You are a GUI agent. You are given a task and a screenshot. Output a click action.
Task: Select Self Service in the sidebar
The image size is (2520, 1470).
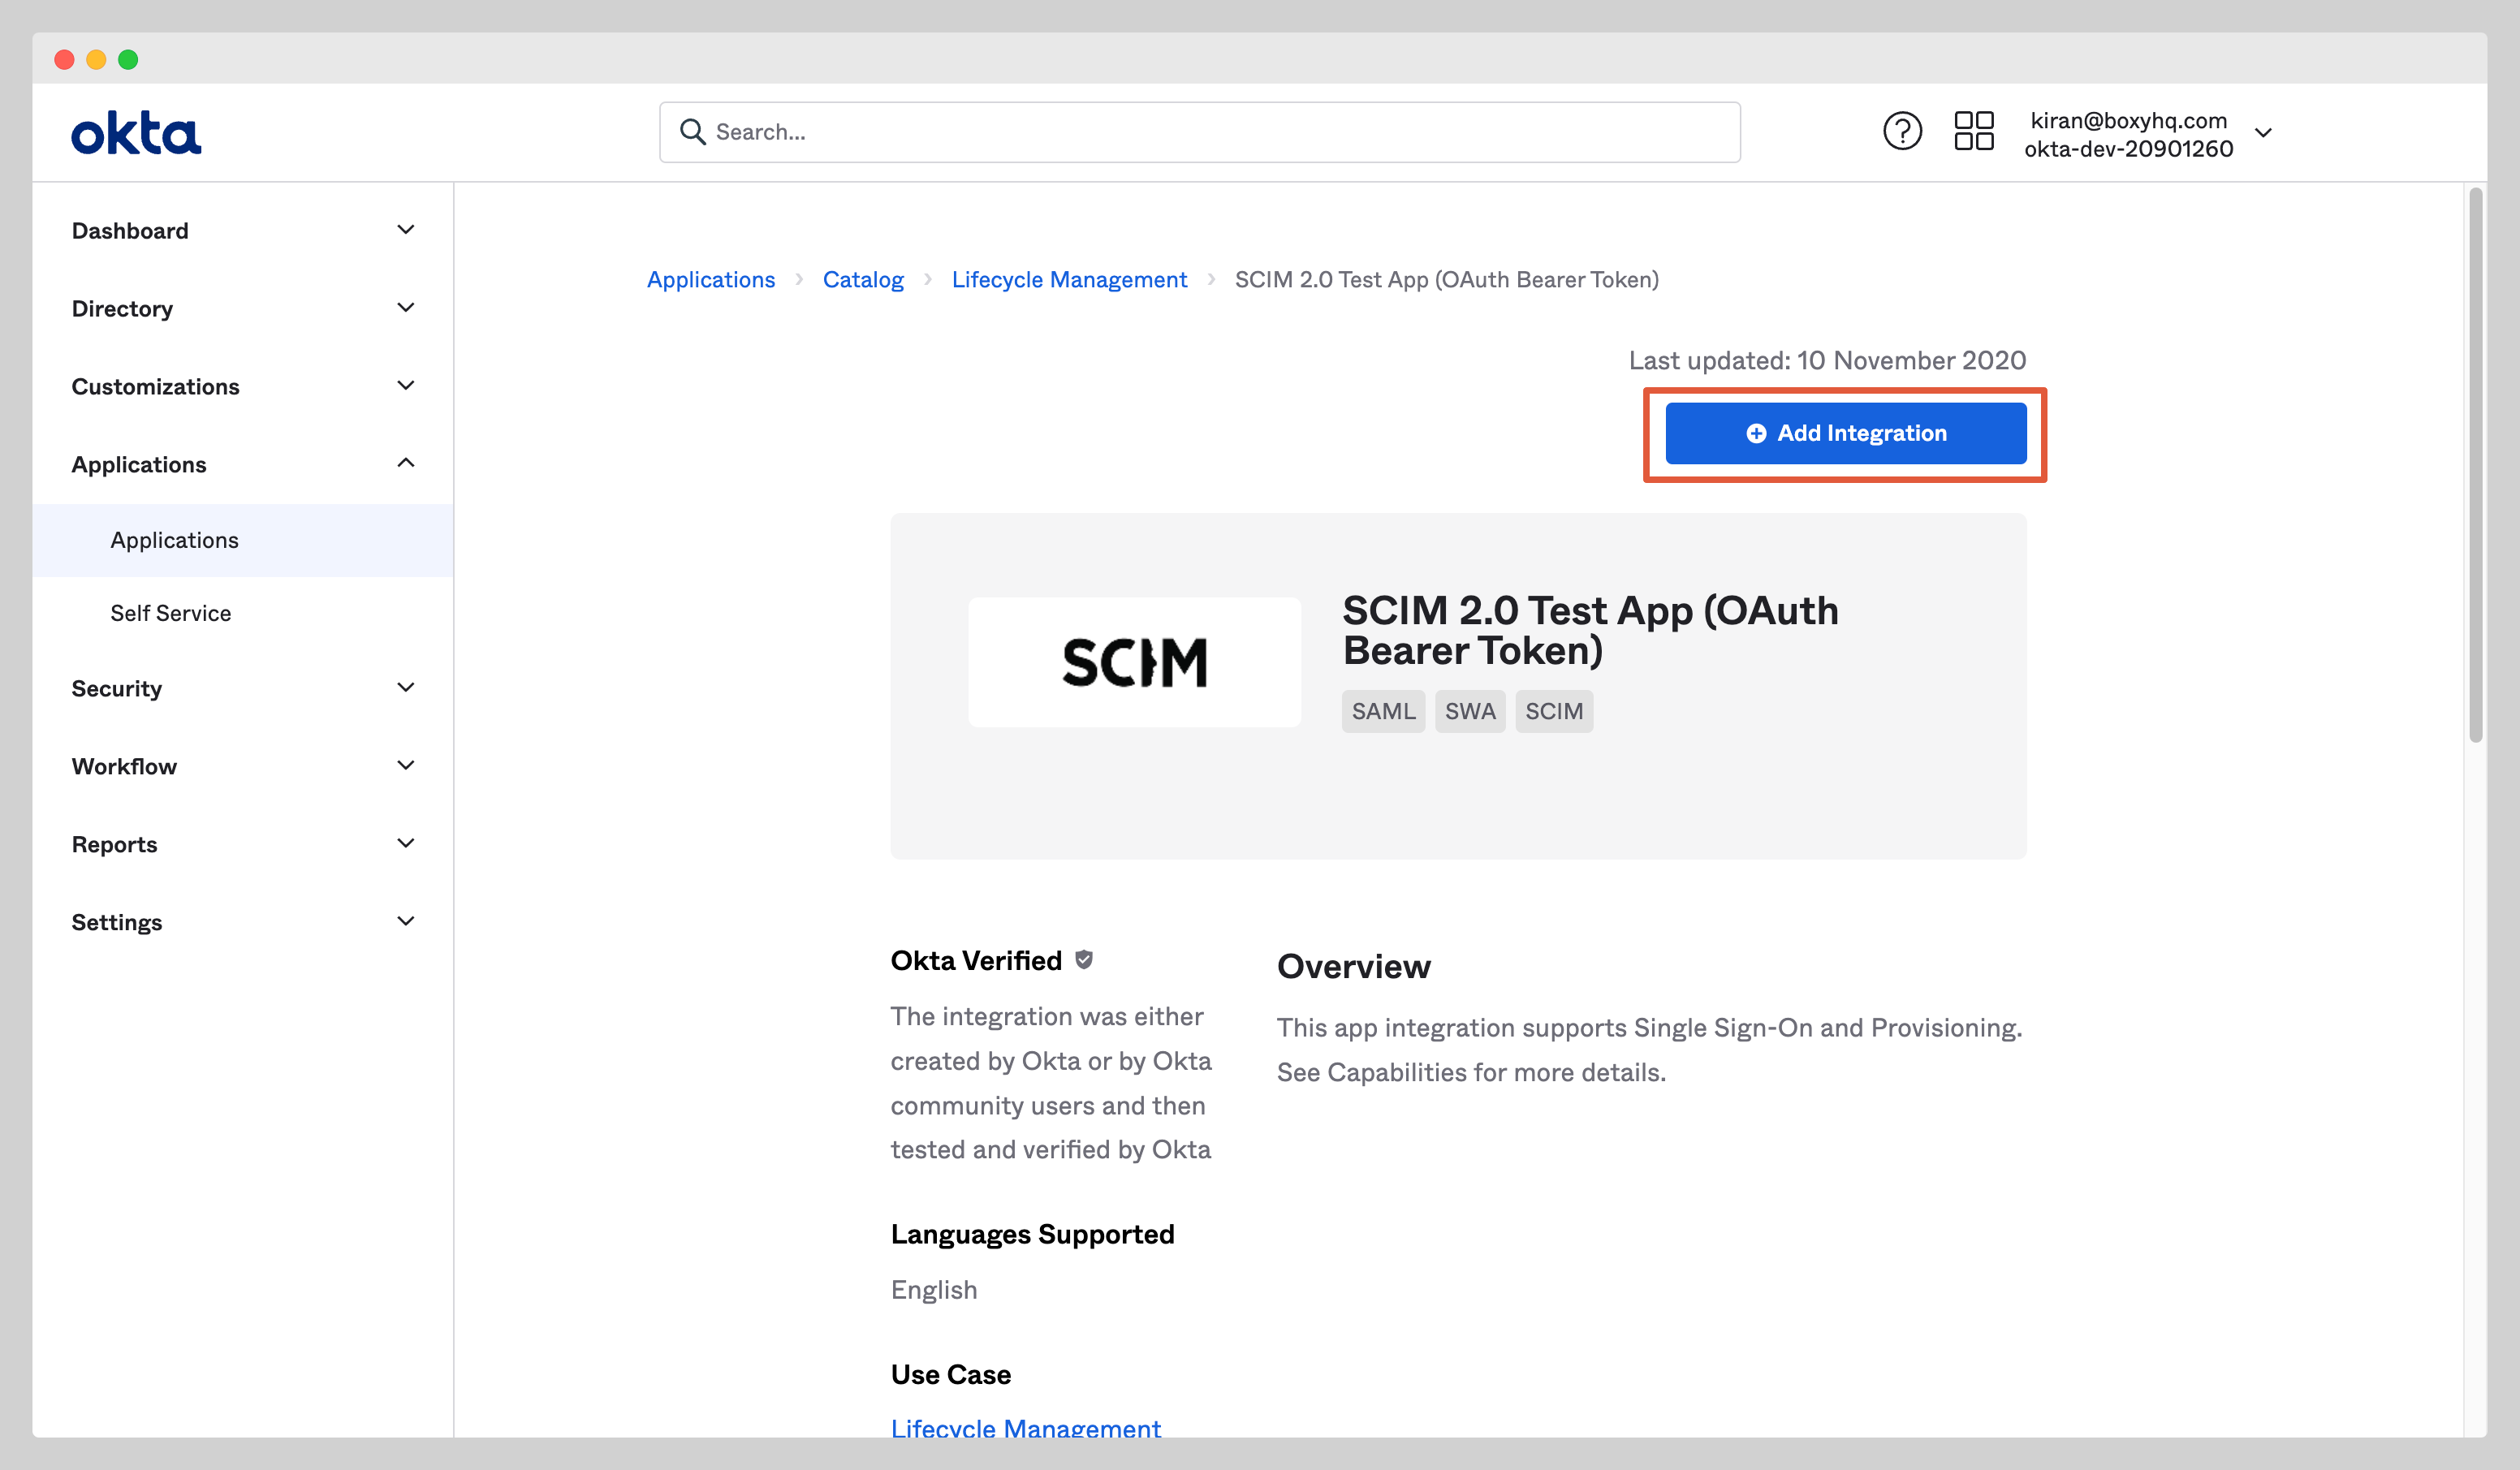tap(171, 612)
